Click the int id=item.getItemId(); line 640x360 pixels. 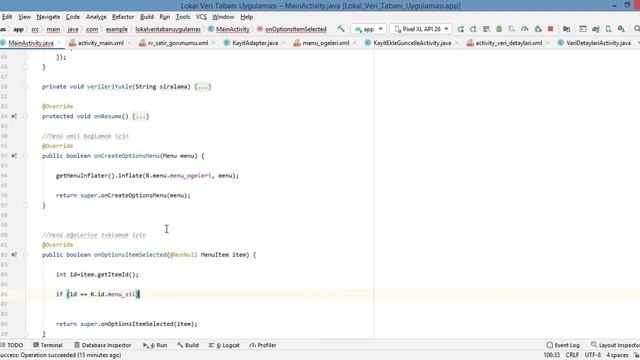97,274
